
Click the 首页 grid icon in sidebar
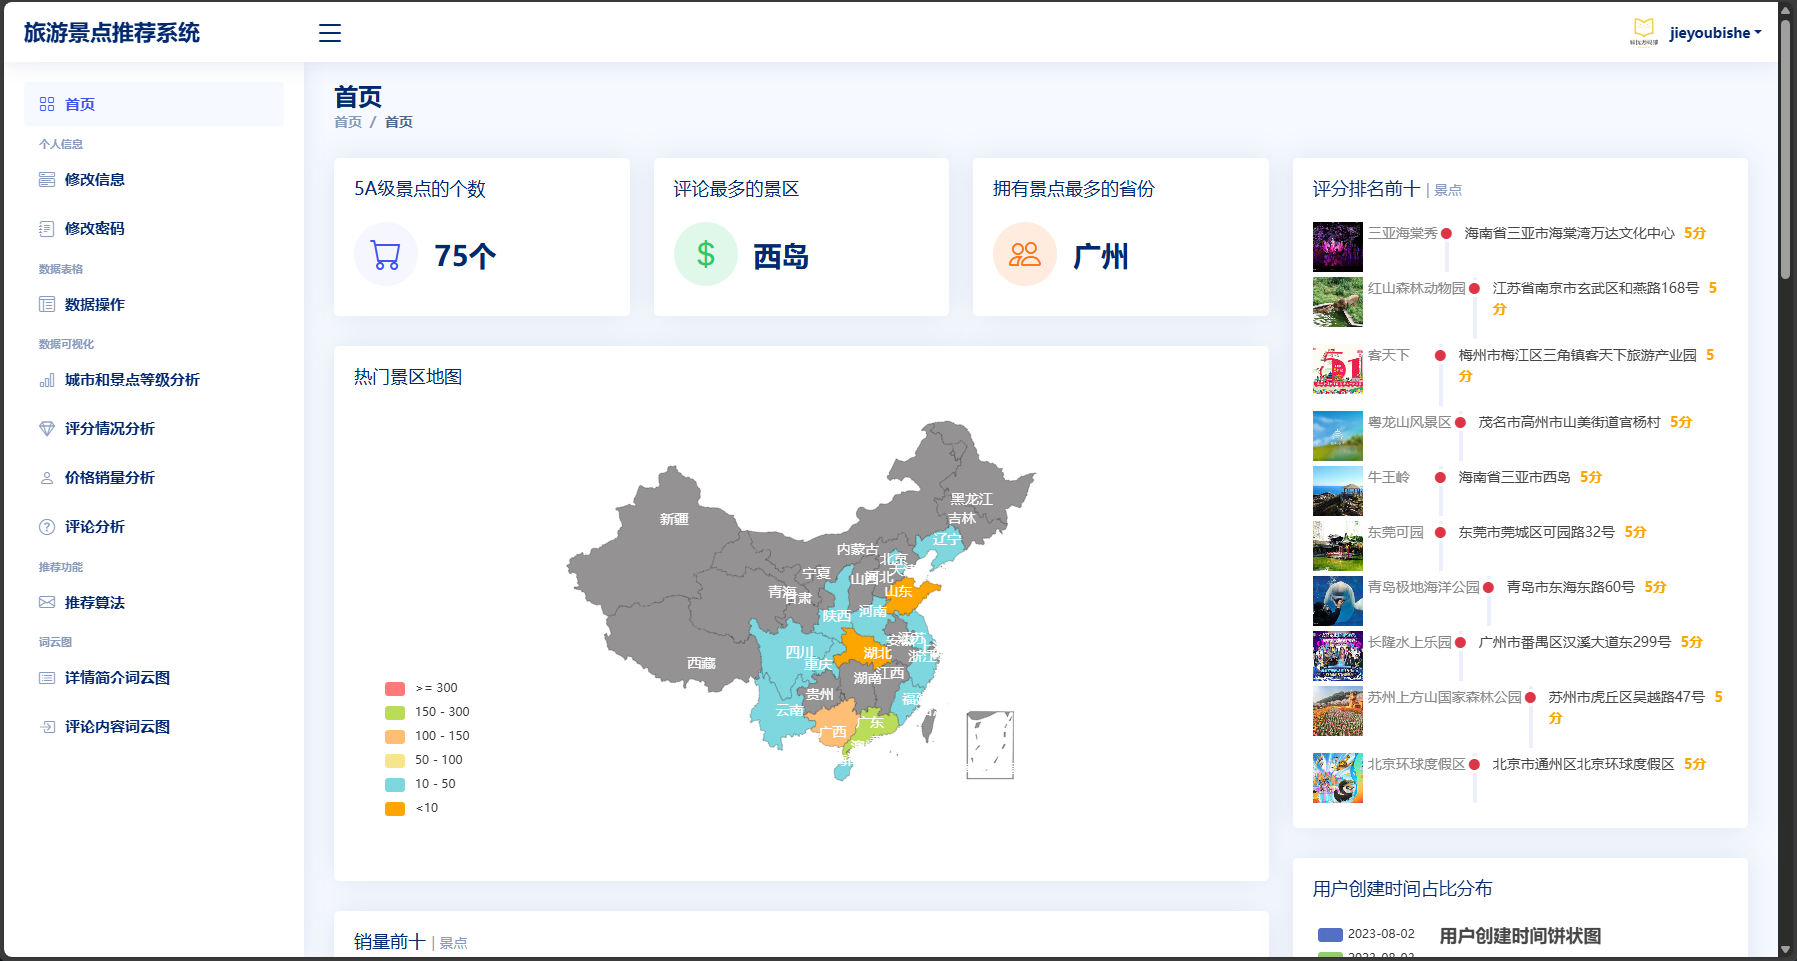47,104
